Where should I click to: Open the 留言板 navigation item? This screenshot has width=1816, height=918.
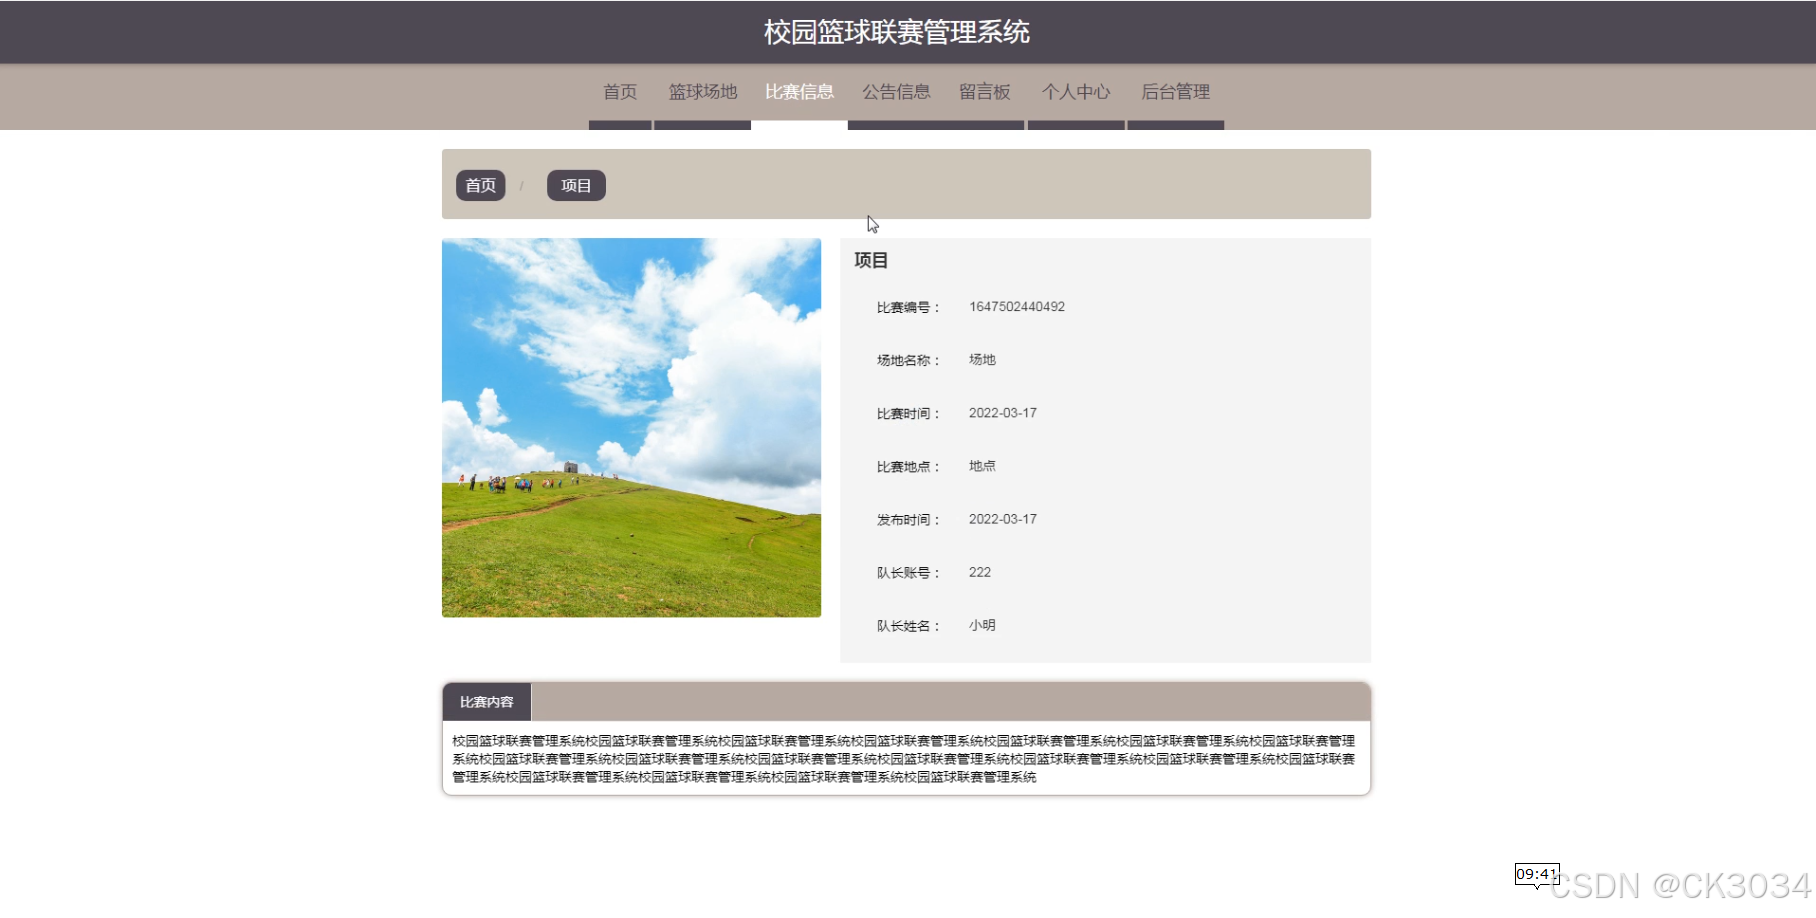pos(985,92)
